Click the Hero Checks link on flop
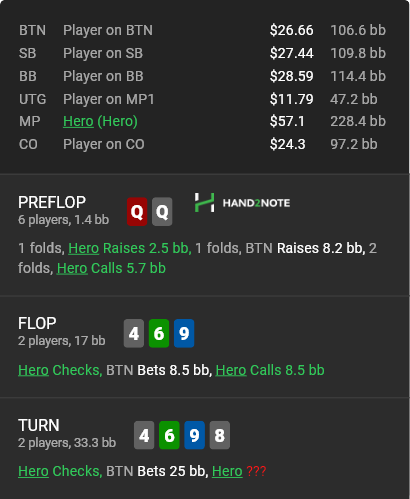The image size is (410, 499). pyautogui.click(x=60, y=370)
